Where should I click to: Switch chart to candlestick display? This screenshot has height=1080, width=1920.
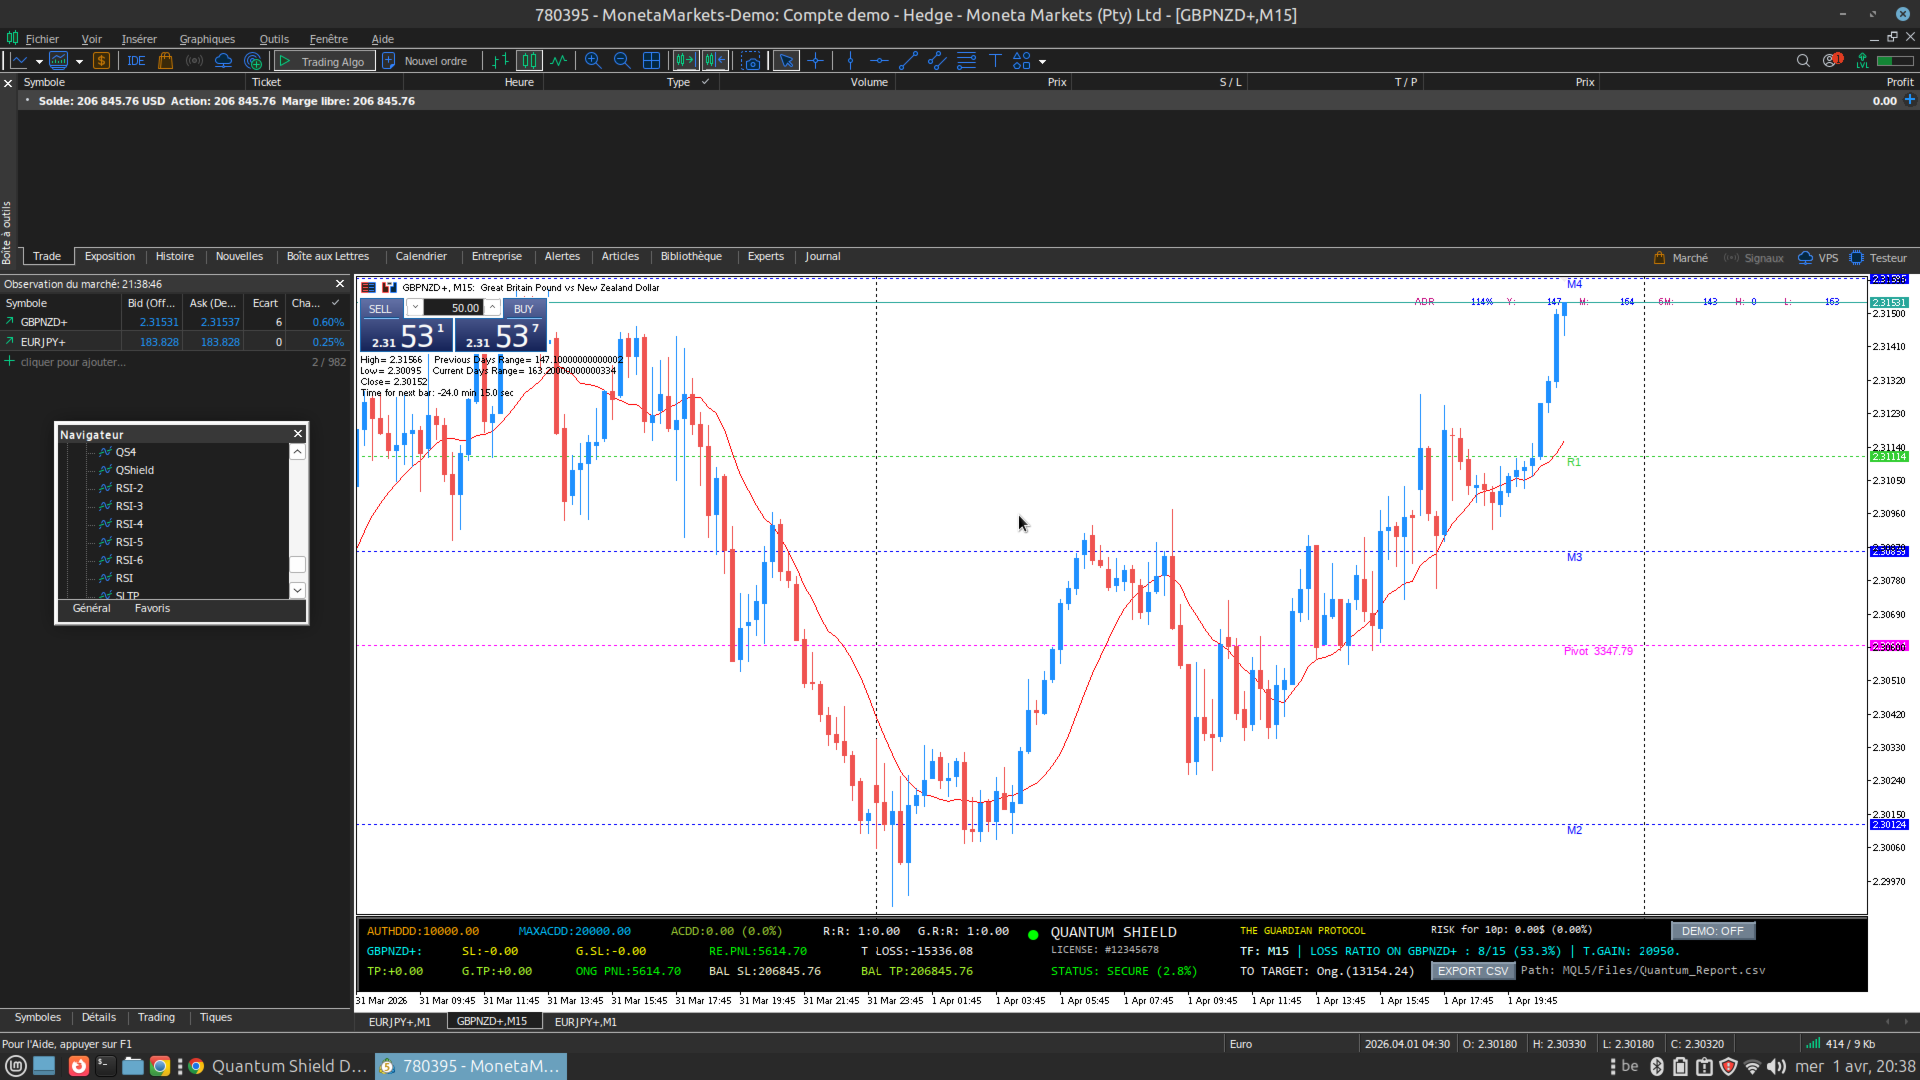(529, 61)
